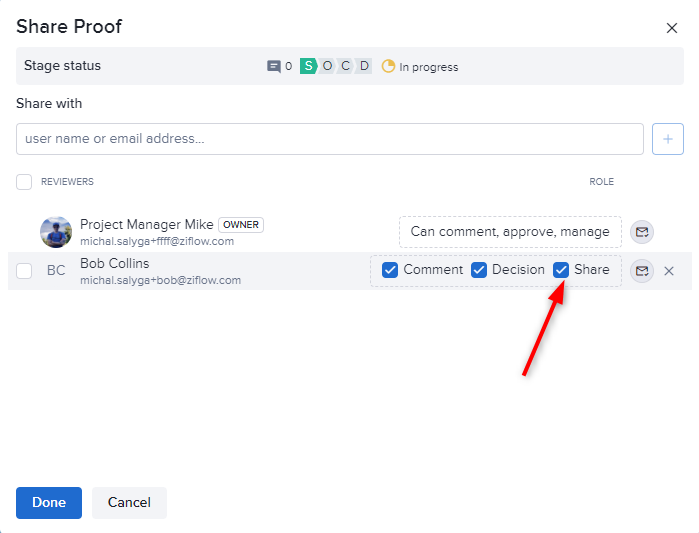
Task: Select all reviewers with the header checkbox
Action: coord(24,182)
